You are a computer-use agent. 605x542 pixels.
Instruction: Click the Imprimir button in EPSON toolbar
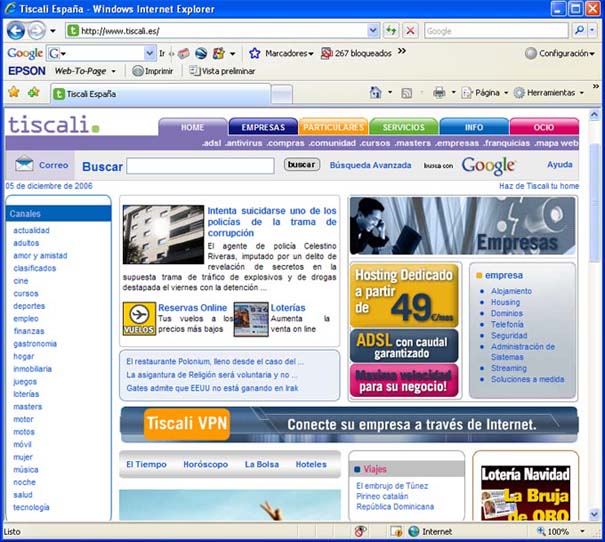click(152, 71)
